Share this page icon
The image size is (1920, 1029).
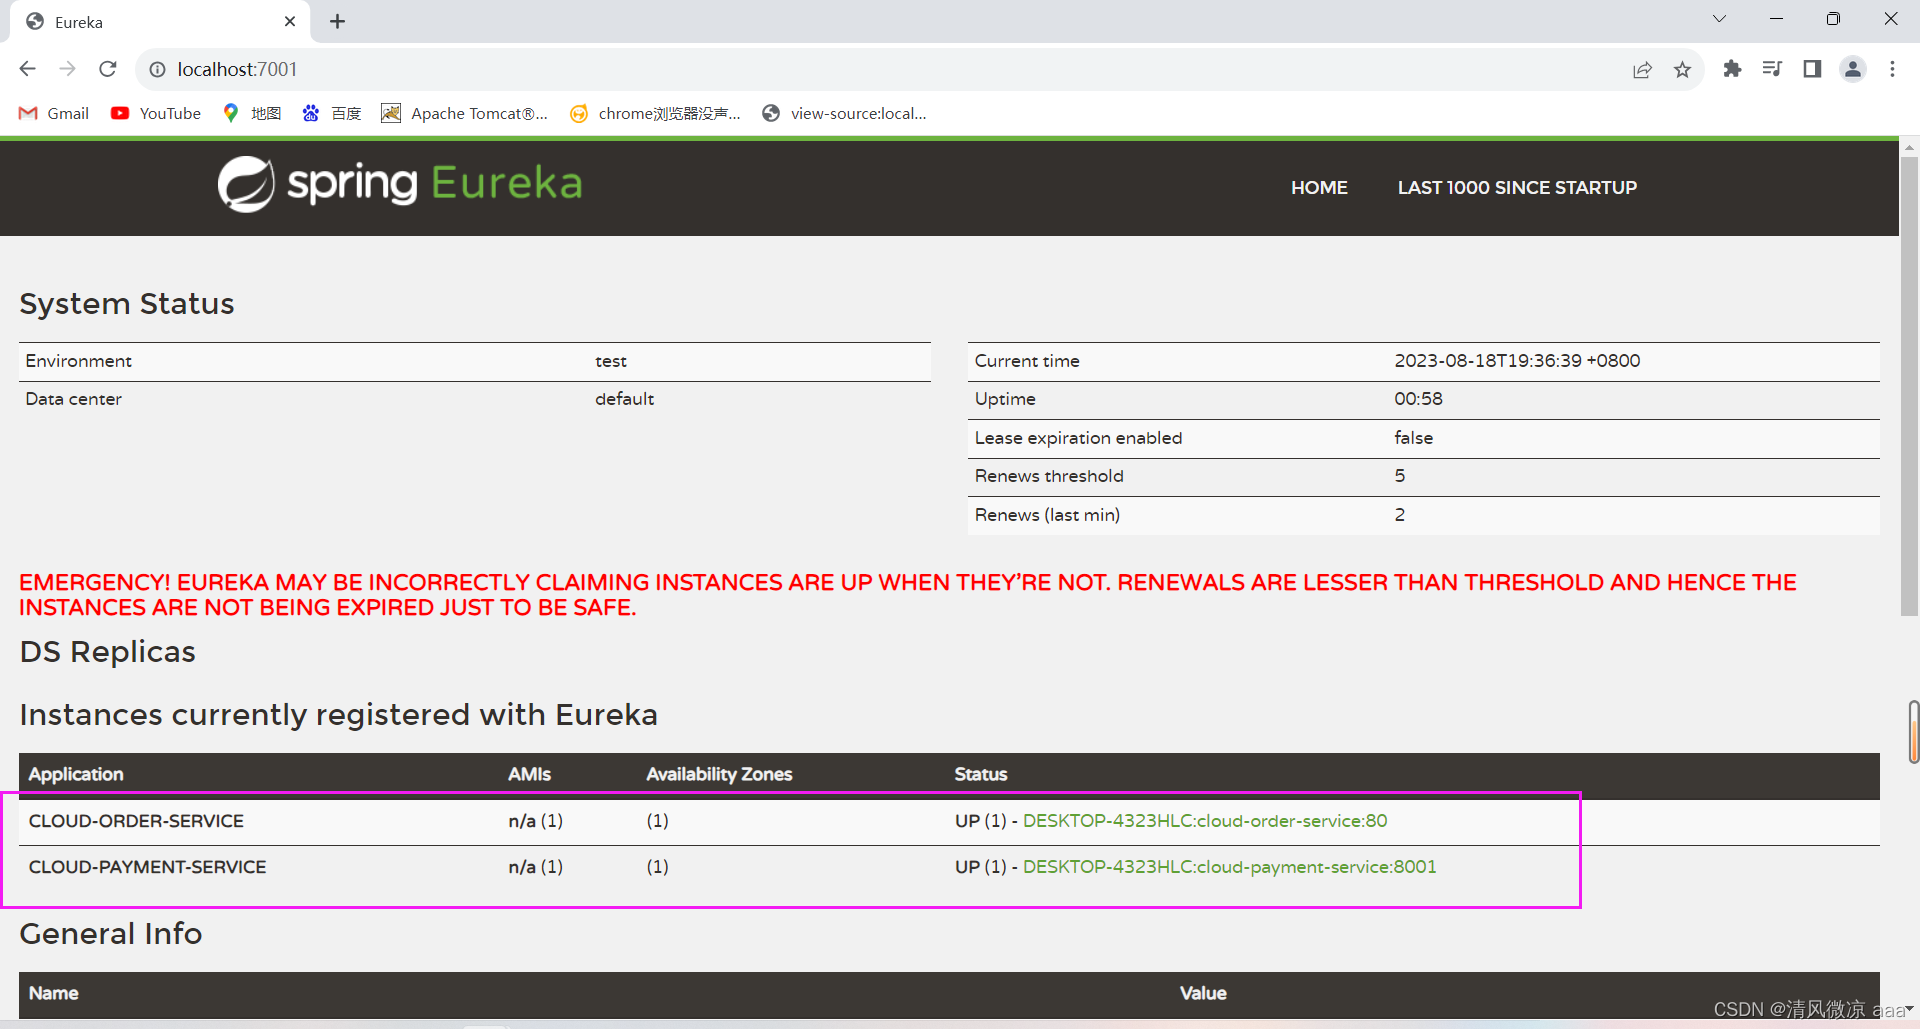pos(1642,69)
